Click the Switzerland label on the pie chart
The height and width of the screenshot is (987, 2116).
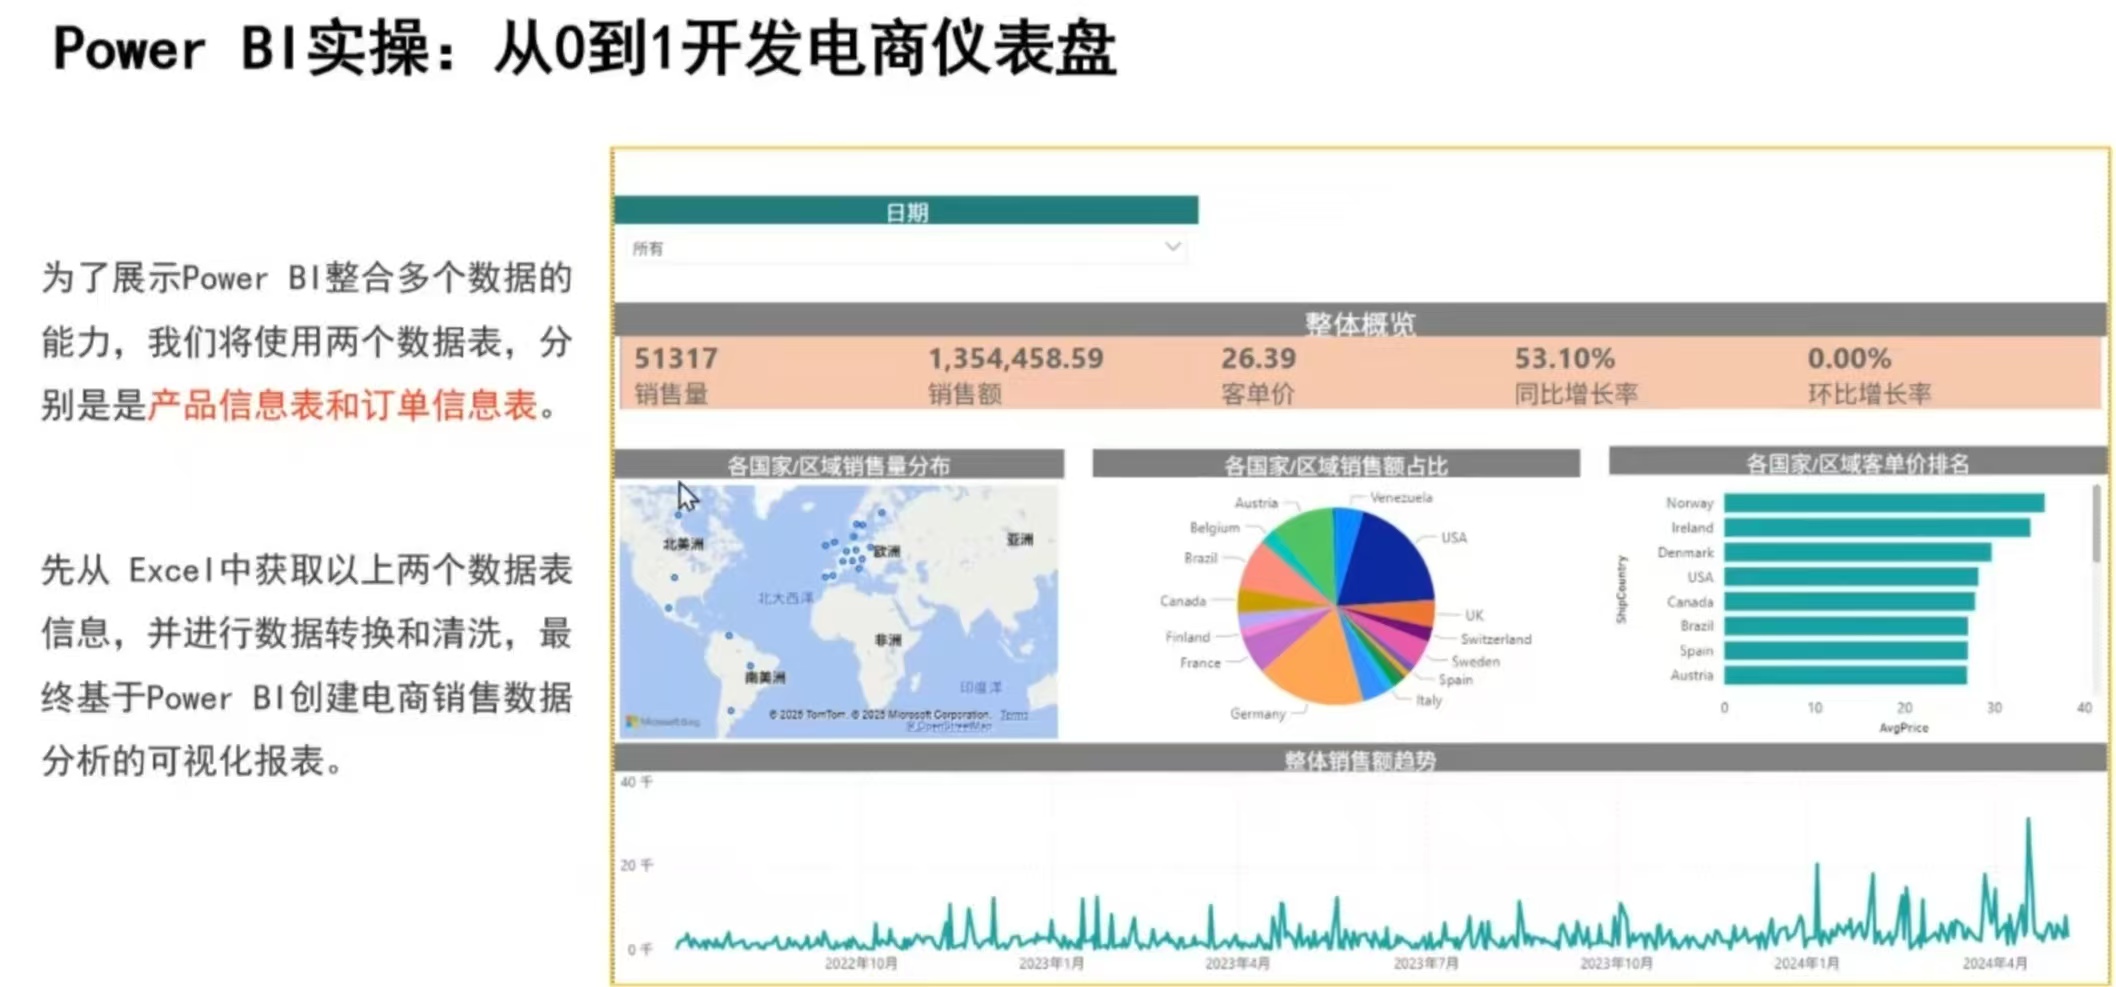pos(1495,639)
